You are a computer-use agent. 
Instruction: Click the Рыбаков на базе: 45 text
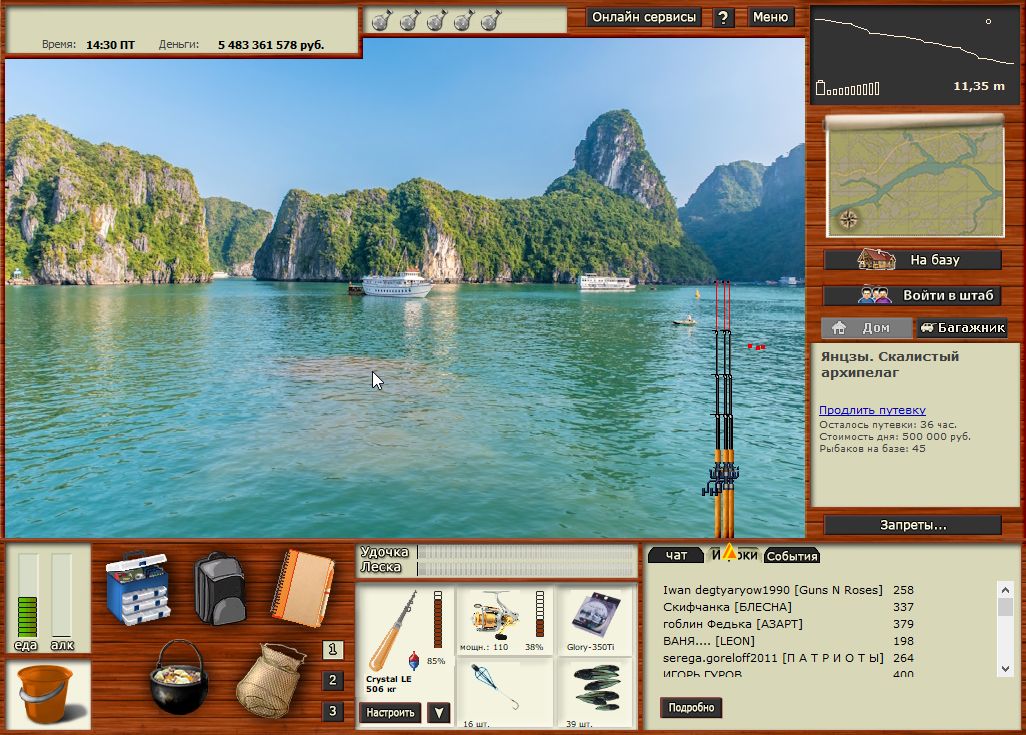pos(872,449)
